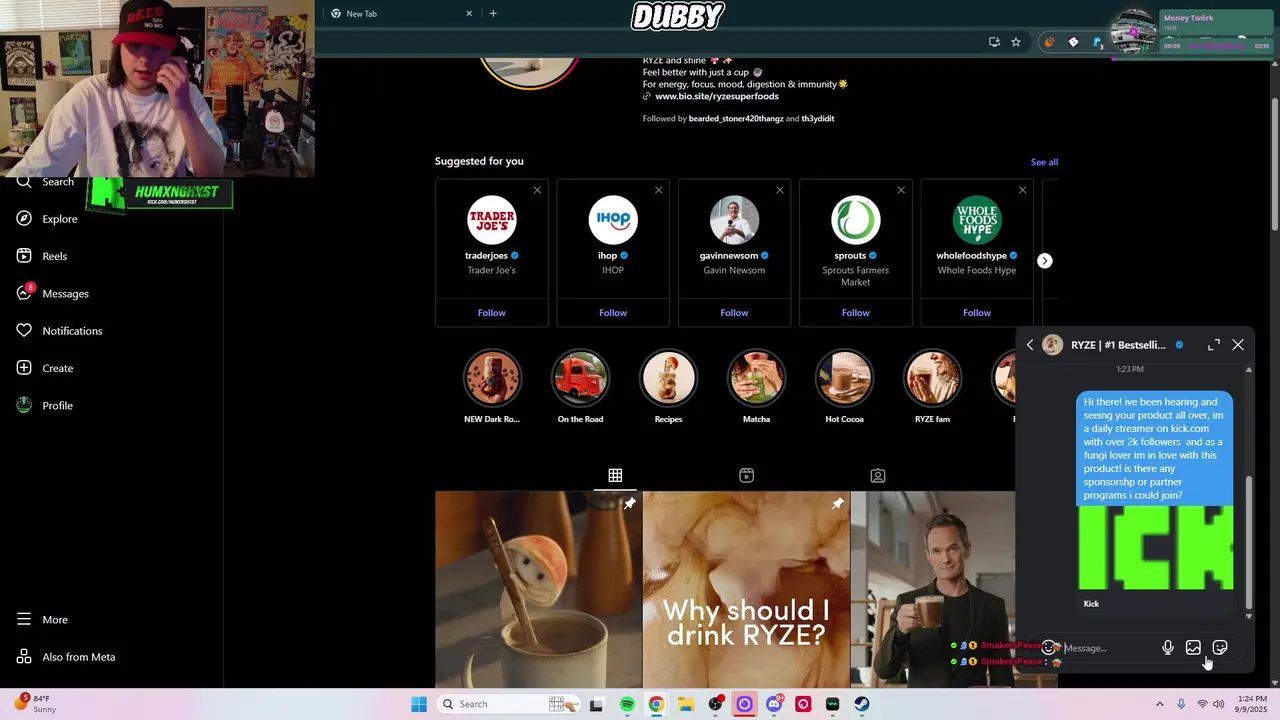The width and height of the screenshot is (1280, 720).
Task: Open th3ydidit follower link
Action: click(x=818, y=119)
